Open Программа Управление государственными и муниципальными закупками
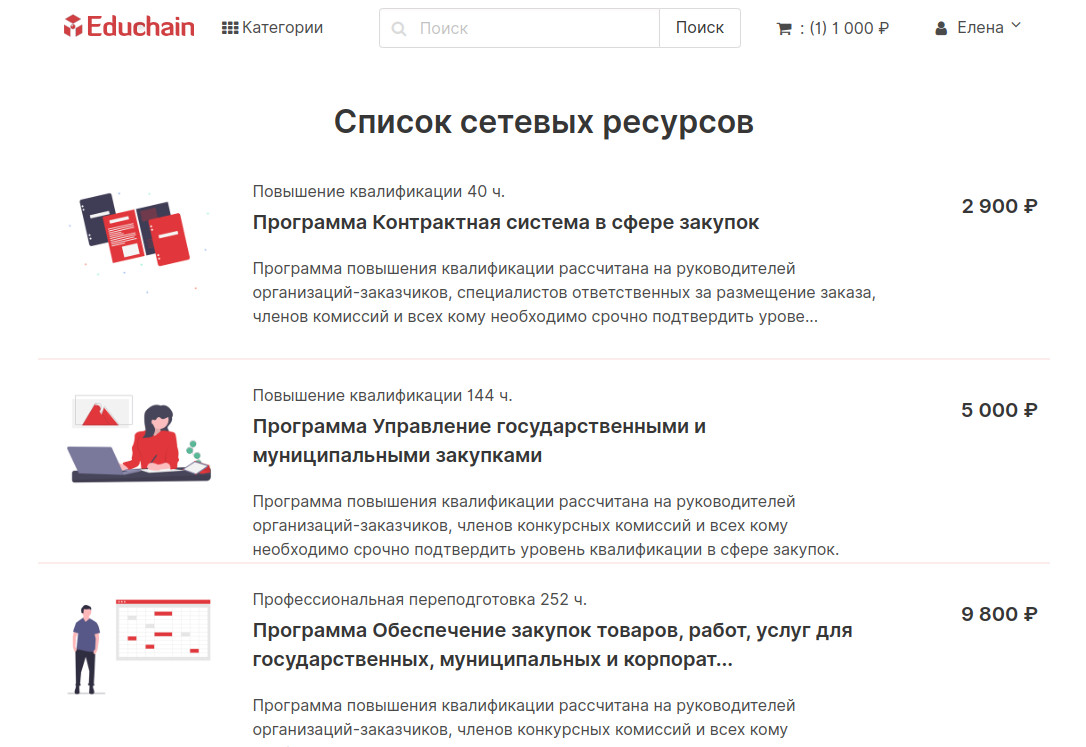1086x747 pixels. pos(479,441)
